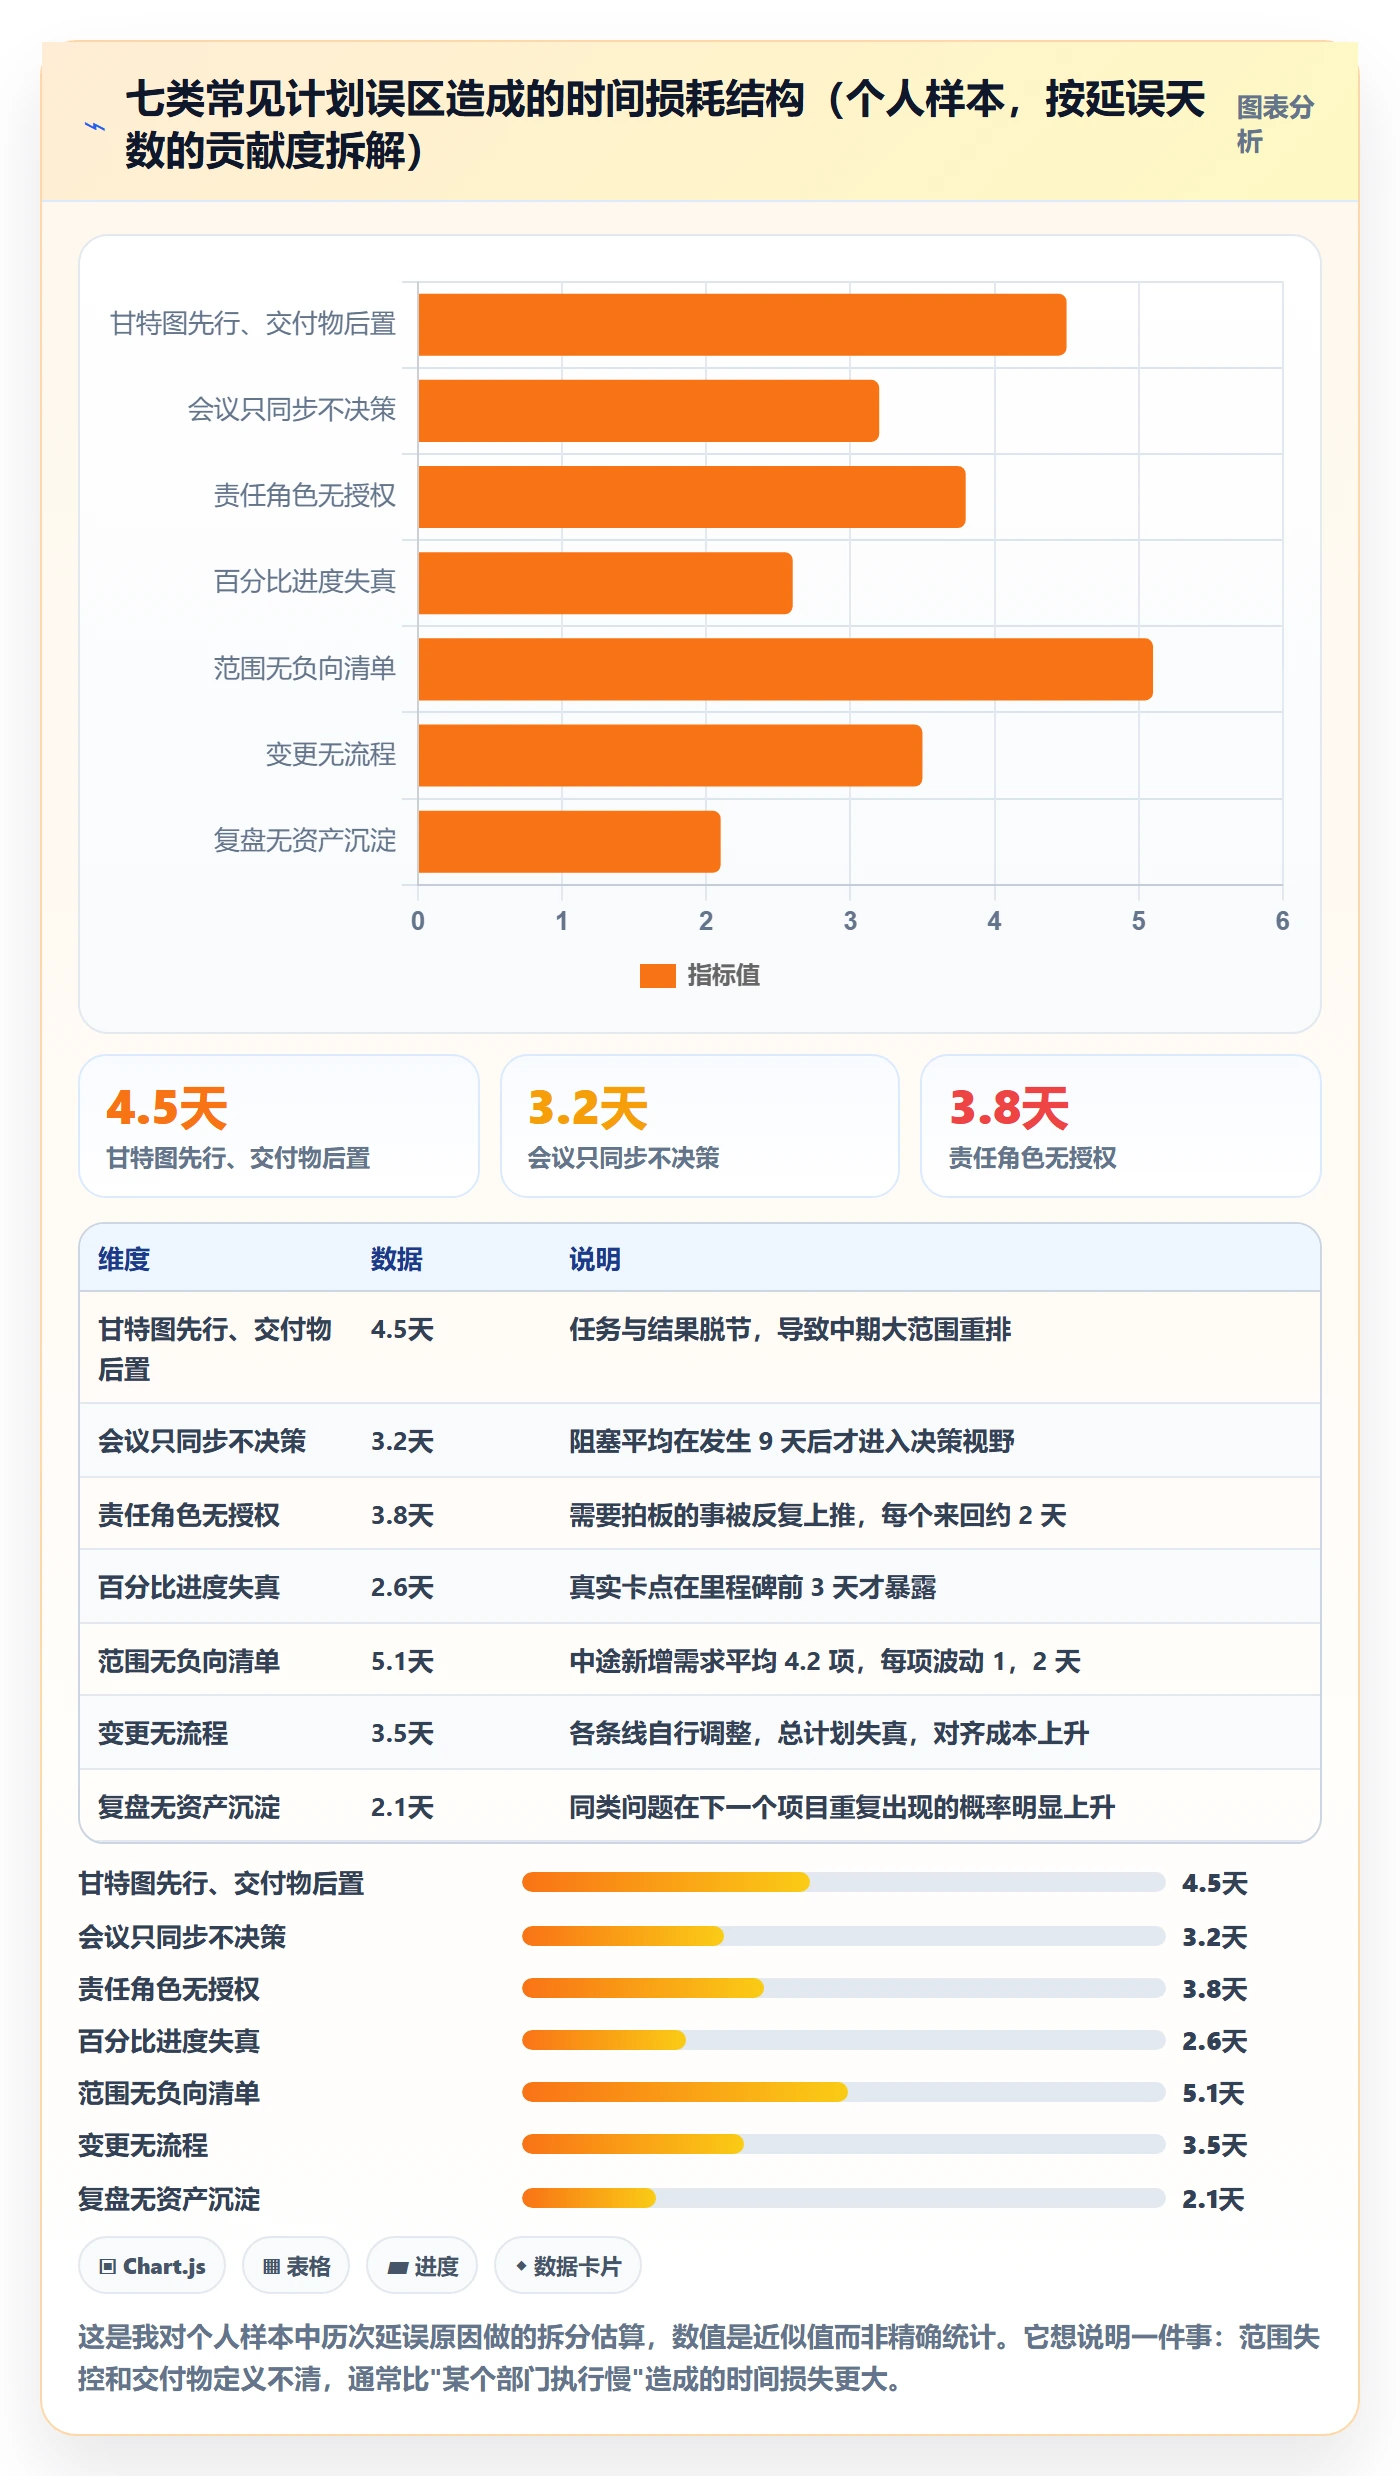Viewport: 1400px width, 2476px height.
Task: Click the 百分比进度失真 progress bar
Action: pos(843,2040)
